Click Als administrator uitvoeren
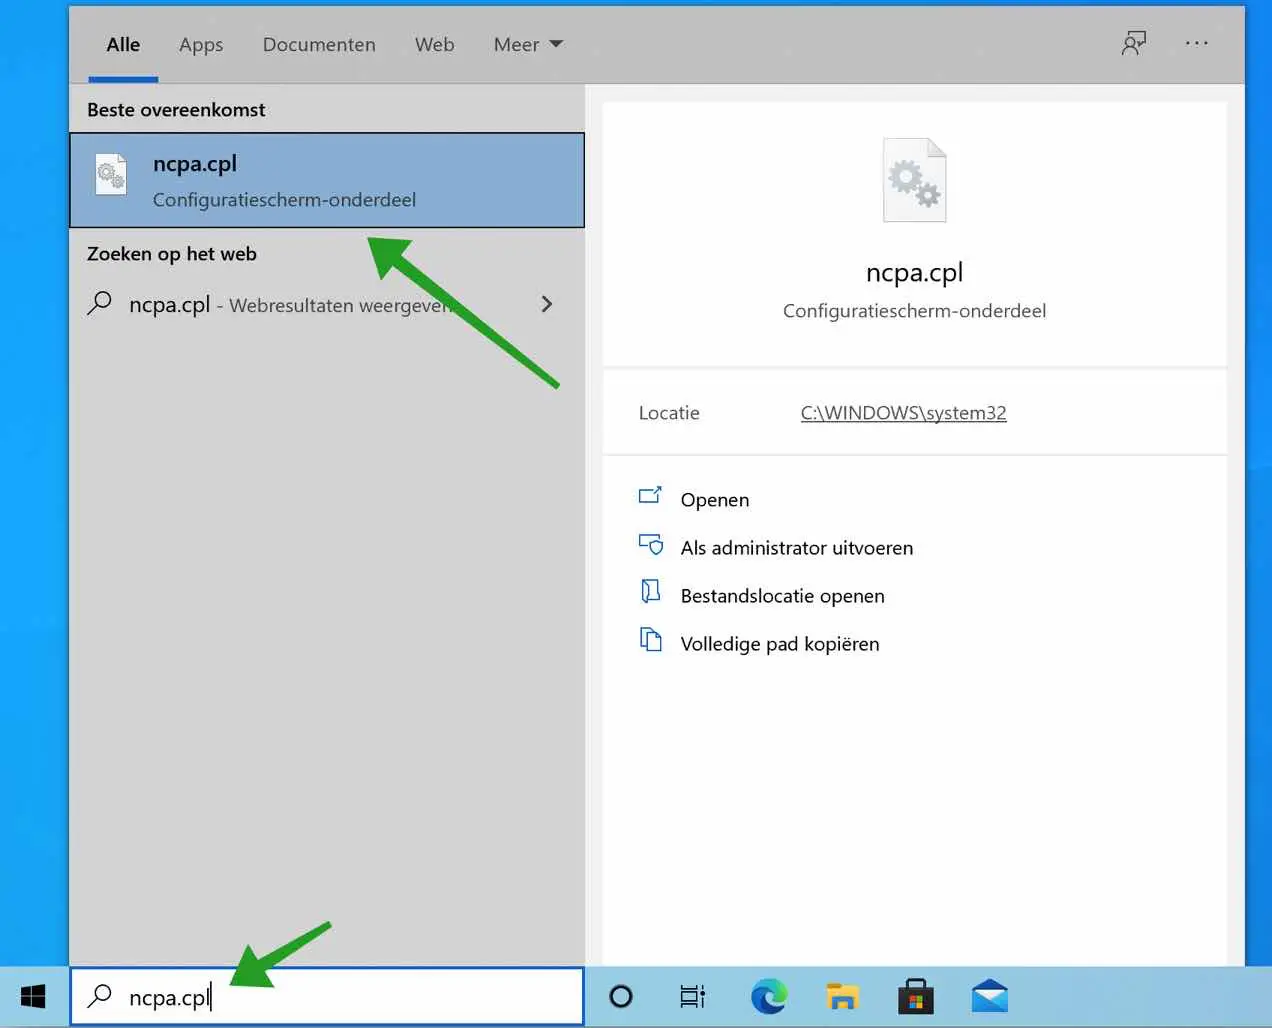Viewport: 1272px width, 1028px height. click(x=796, y=548)
